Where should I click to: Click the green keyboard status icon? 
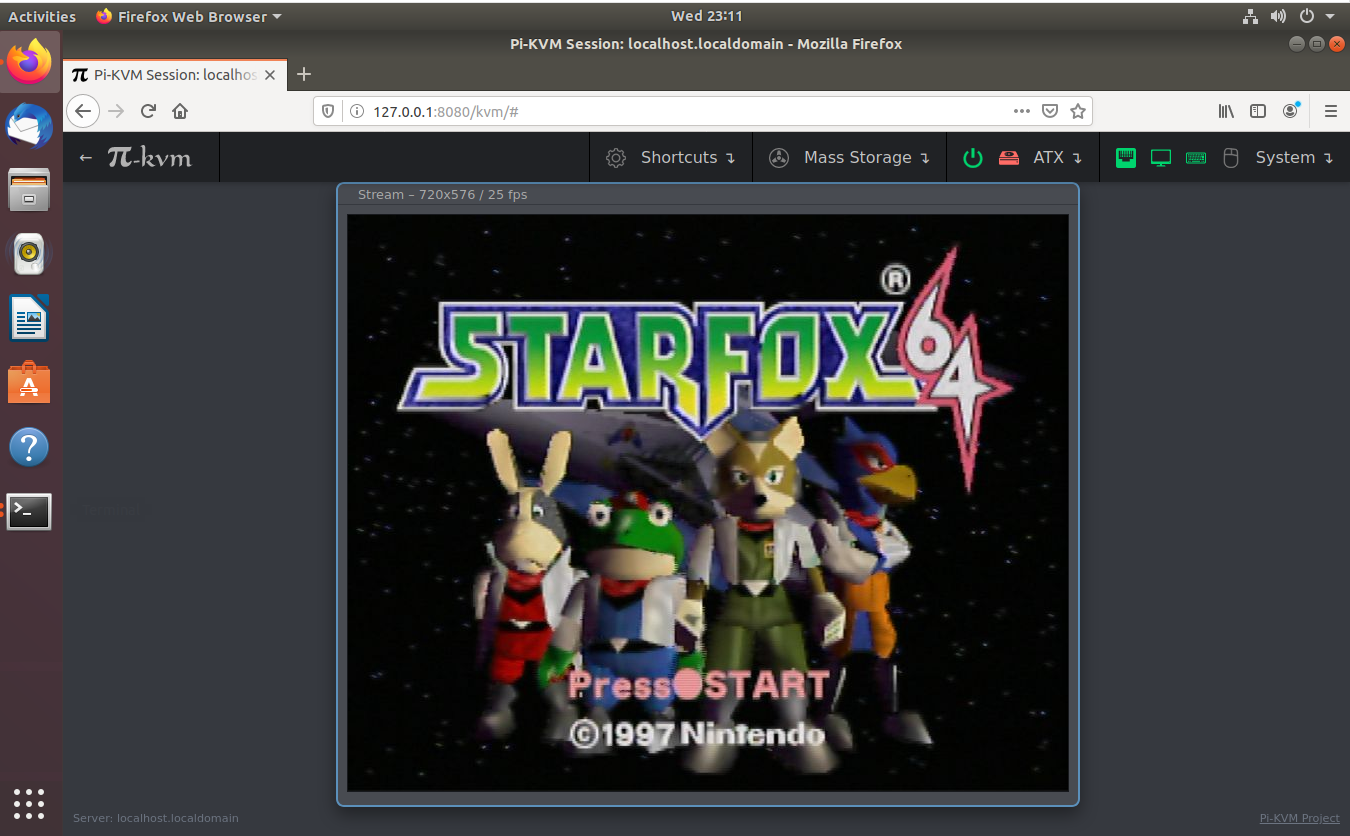click(1196, 158)
